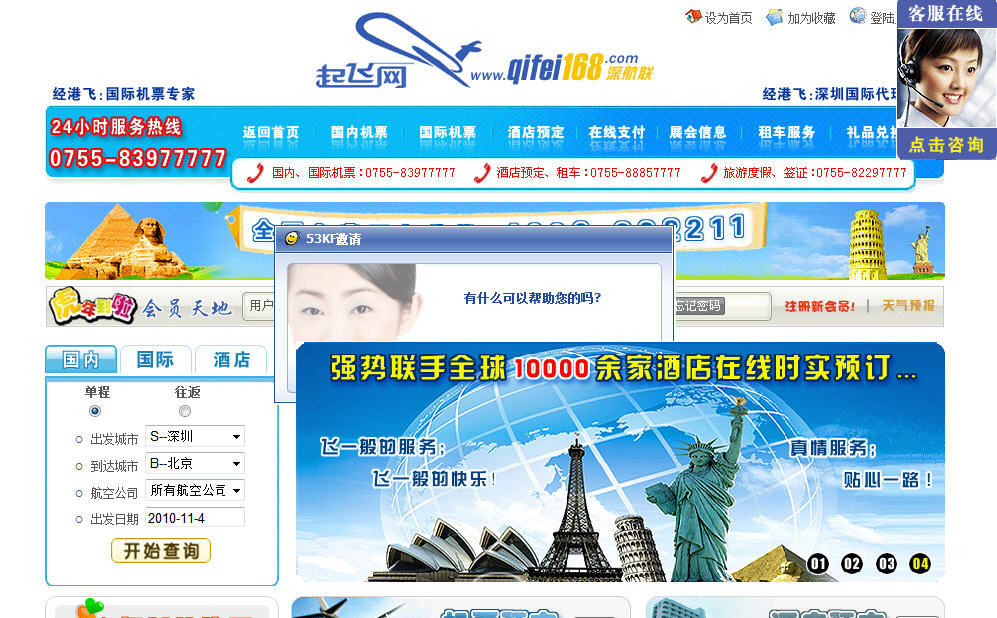Switch to banner slide 02
The width and height of the screenshot is (997, 618).
point(852,564)
